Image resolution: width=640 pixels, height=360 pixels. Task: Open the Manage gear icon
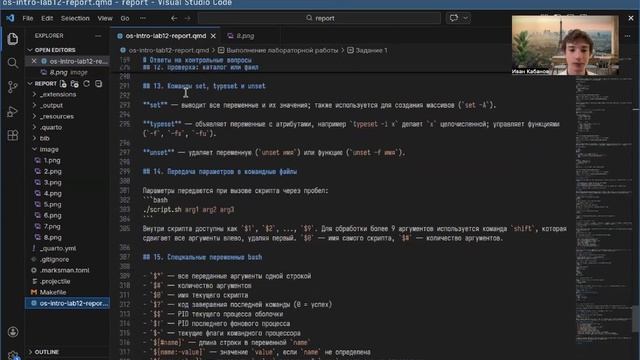(x=13, y=355)
